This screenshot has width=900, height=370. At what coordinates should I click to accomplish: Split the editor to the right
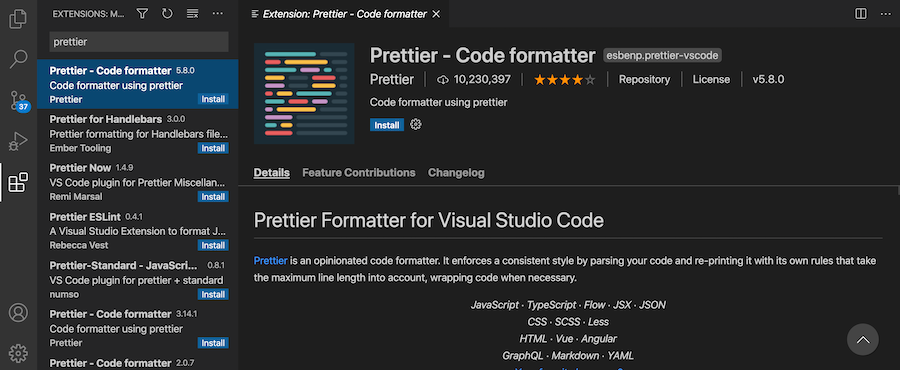point(861,14)
